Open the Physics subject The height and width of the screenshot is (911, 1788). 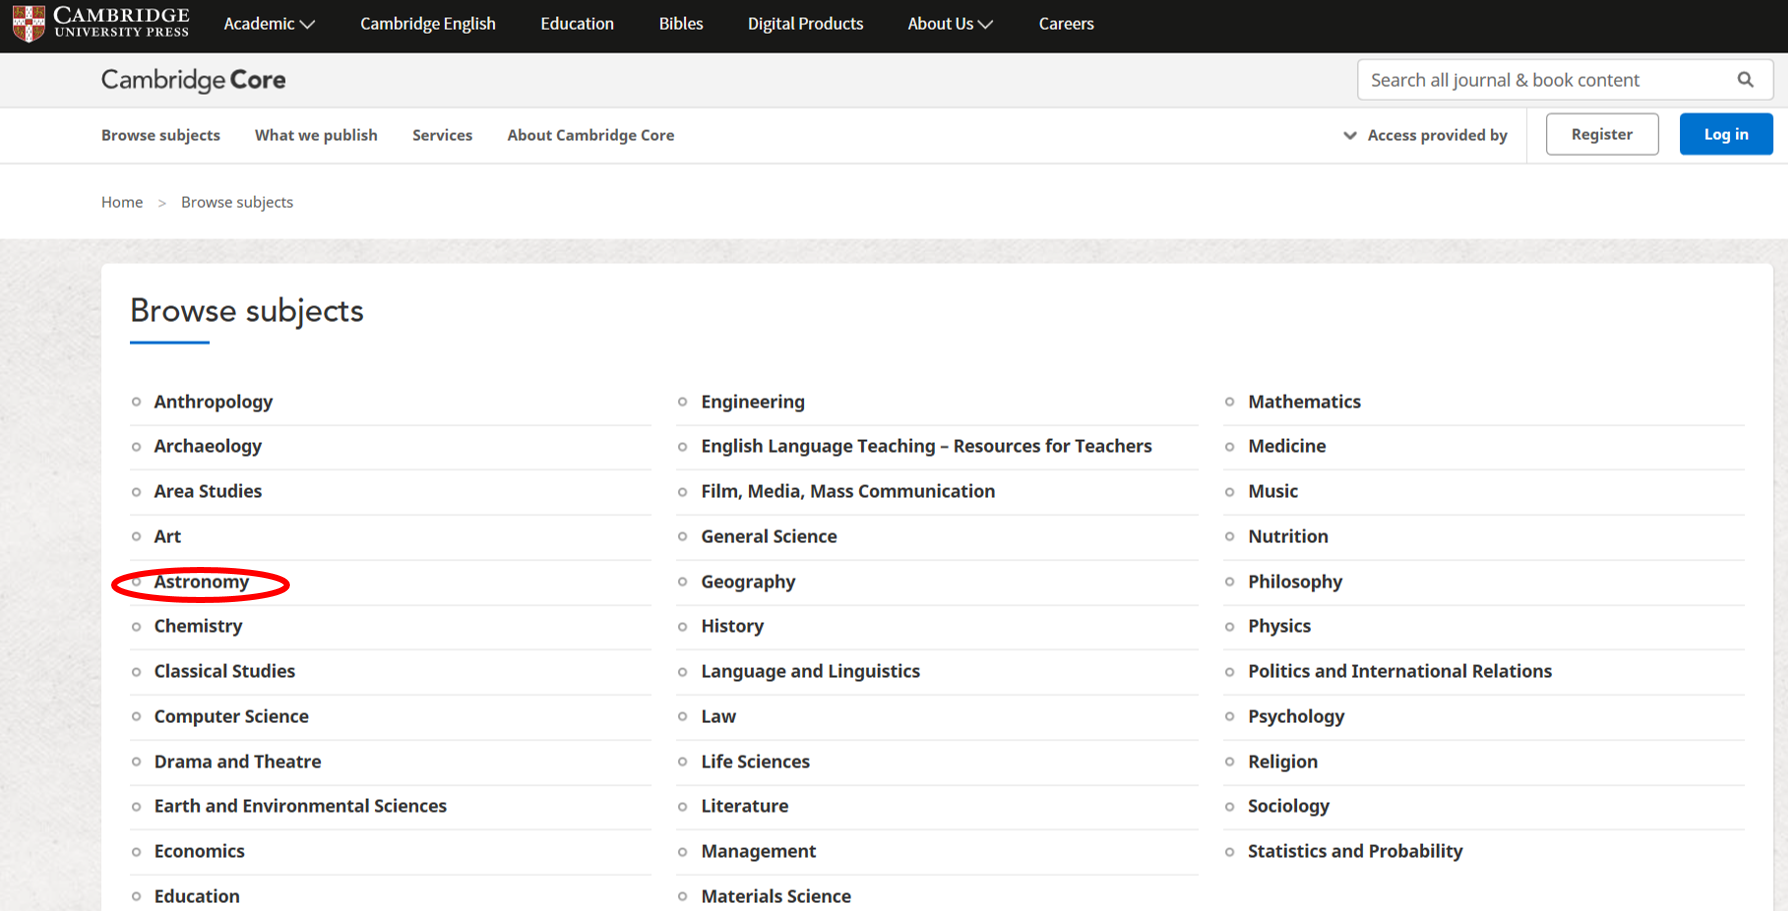point(1279,626)
